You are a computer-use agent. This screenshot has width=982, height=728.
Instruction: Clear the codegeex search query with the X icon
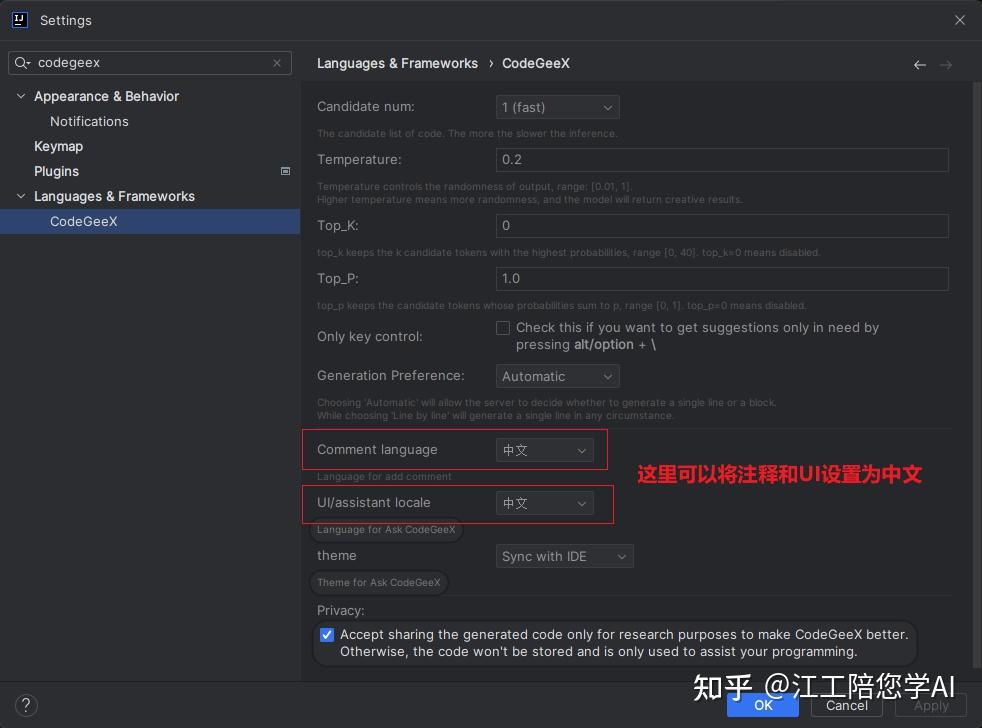277,63
